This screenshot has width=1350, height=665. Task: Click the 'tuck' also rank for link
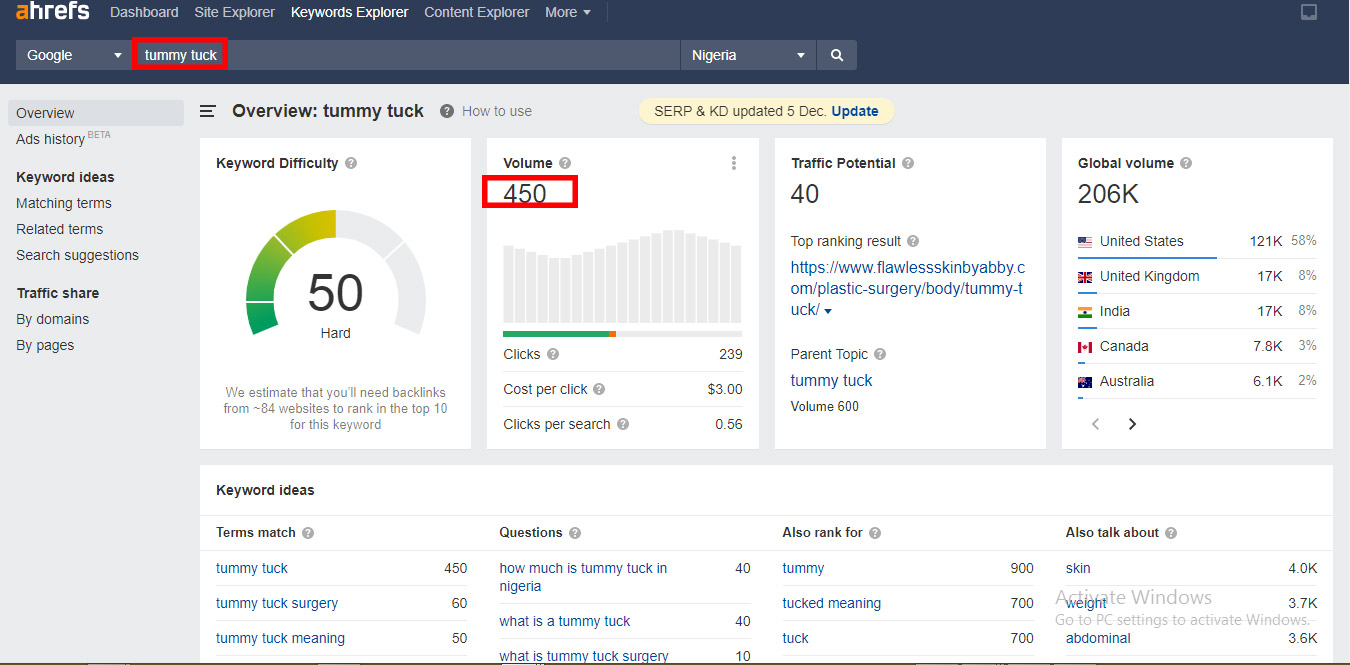796,638
